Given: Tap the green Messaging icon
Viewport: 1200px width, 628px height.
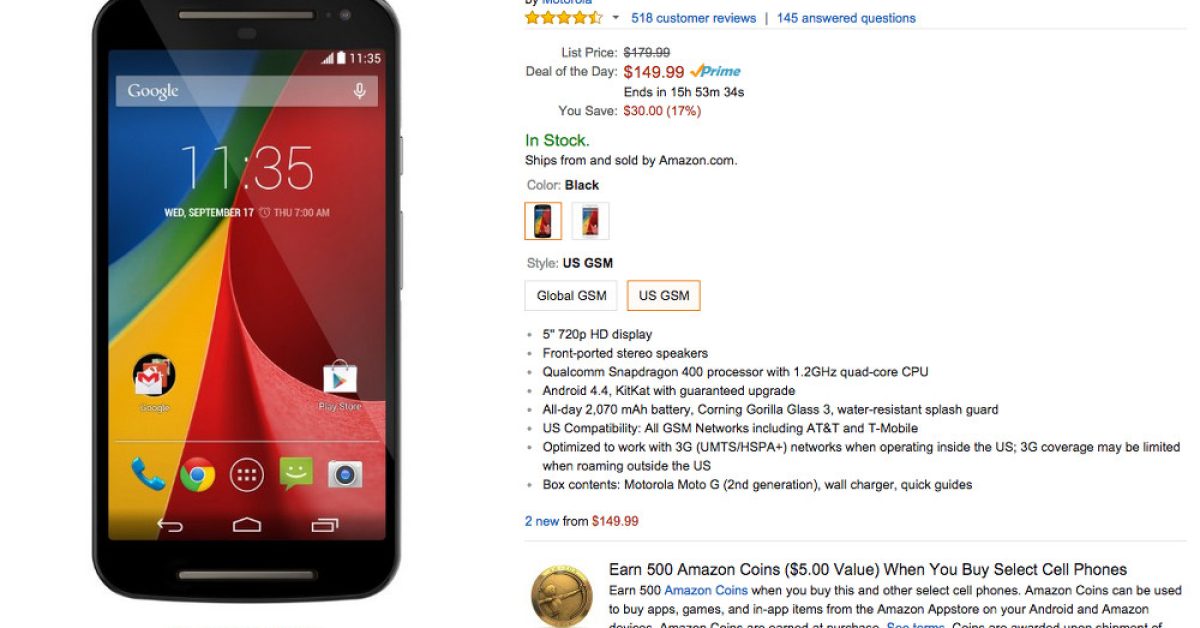Looking at the screenshot, I should coord(296,472).
